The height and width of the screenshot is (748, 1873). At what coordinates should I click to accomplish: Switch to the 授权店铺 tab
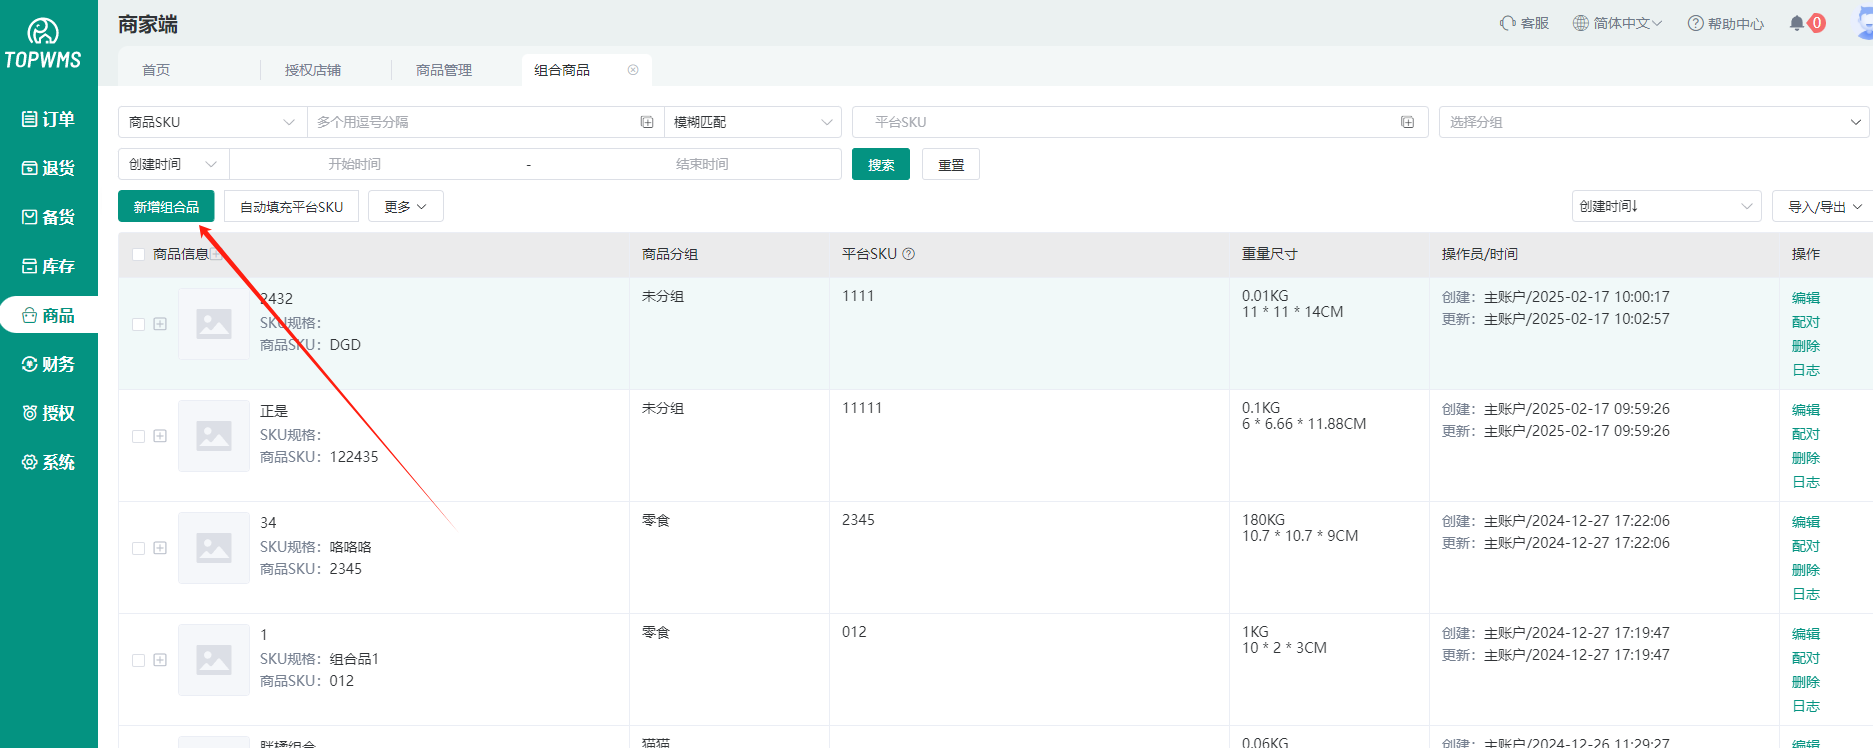click(313, 70)
